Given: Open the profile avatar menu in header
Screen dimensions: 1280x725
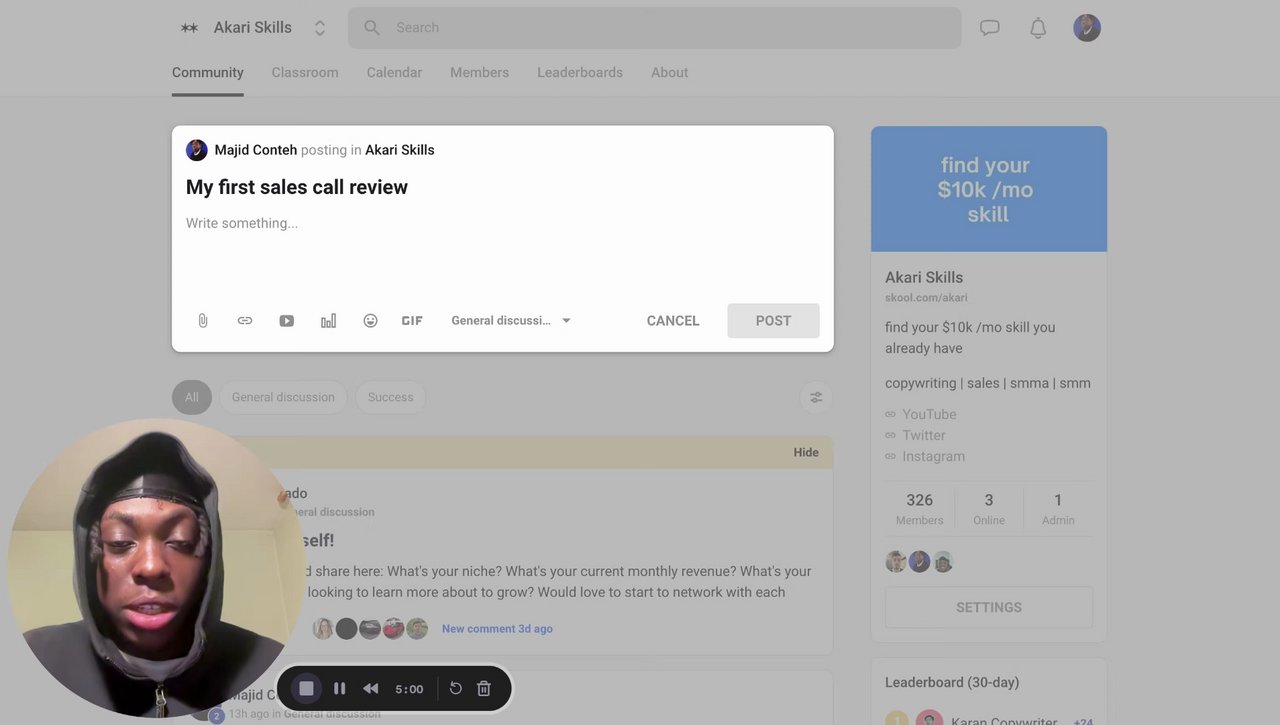Looking at the screenshot, I should (1087, 28).
